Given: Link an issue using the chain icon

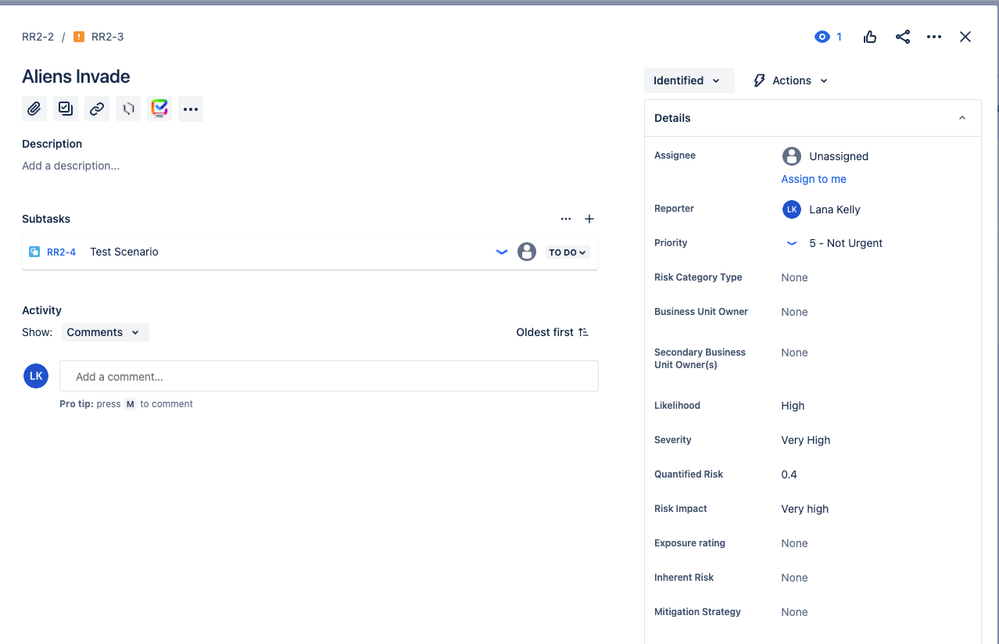Looking at the screenshot, I should coord(97,109).
